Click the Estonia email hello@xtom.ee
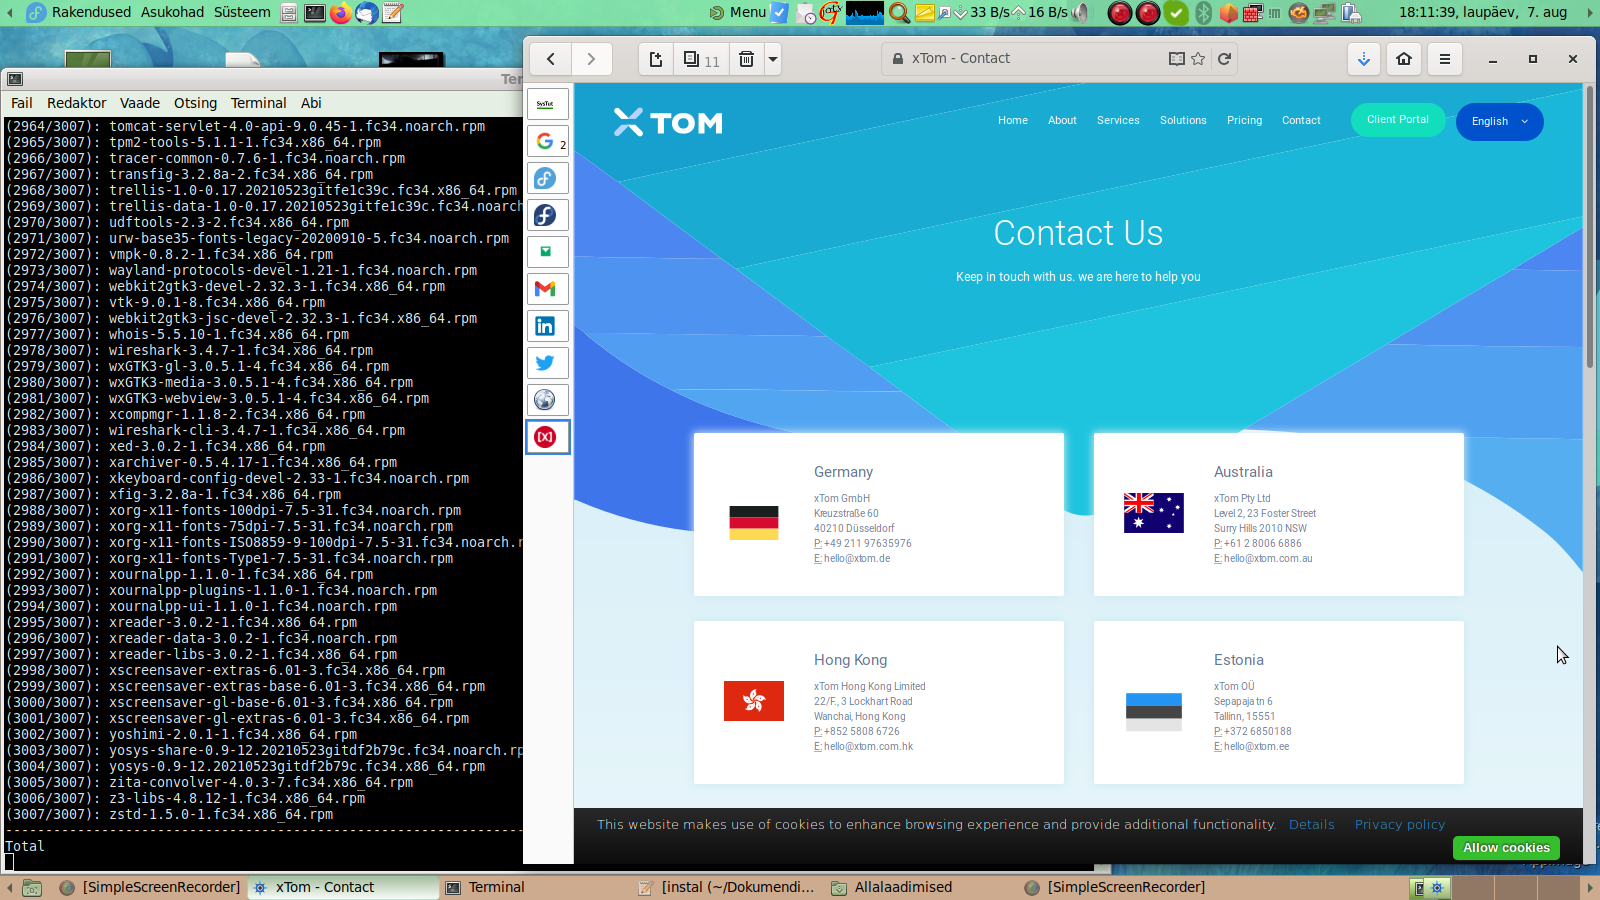1600x900 pixels. (x=1257, y=747)
